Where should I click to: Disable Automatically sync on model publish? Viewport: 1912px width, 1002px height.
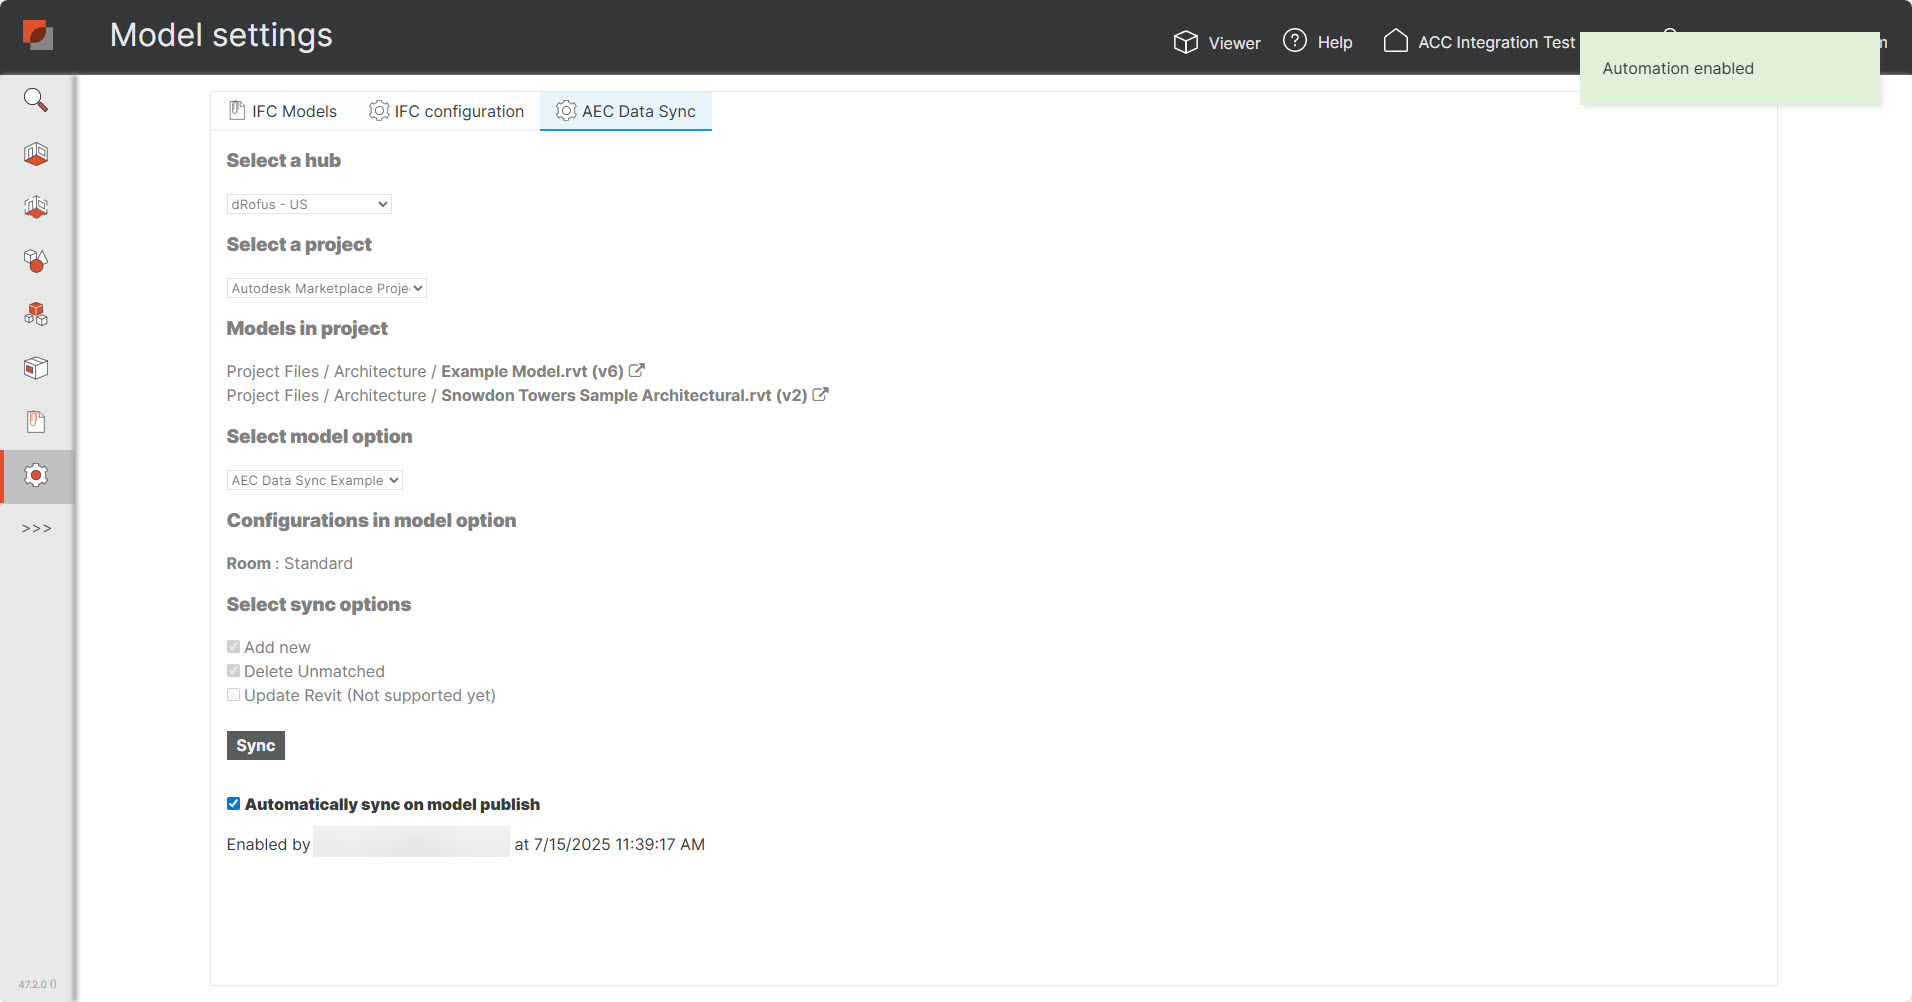pyautogui.click(x=233, y=804)
